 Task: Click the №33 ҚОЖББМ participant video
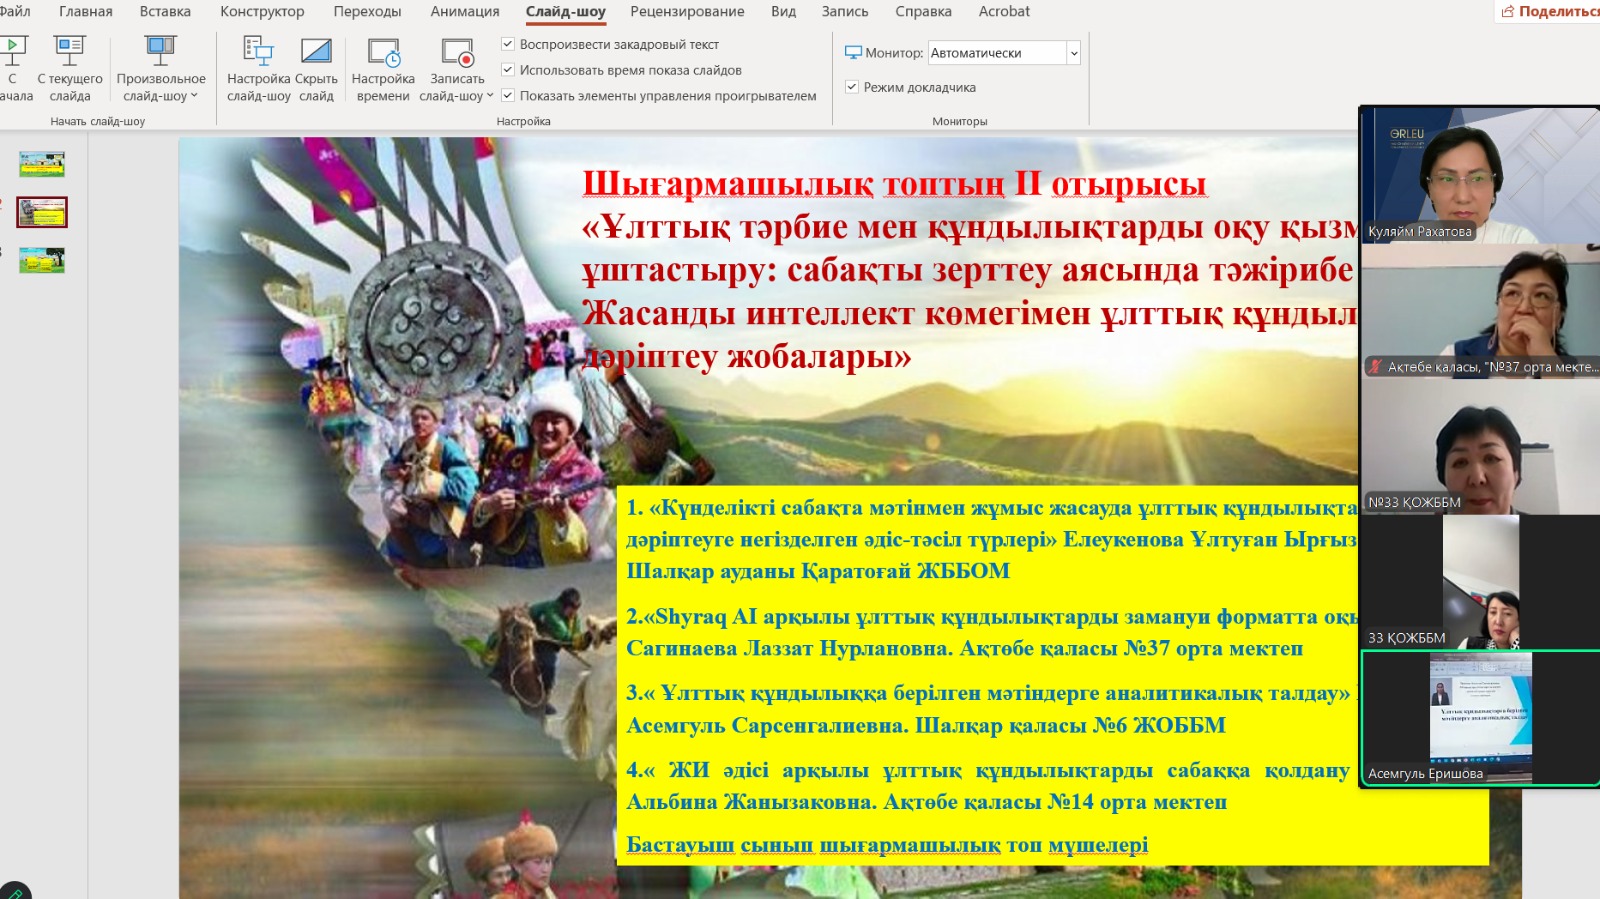tap(1480, 447)
